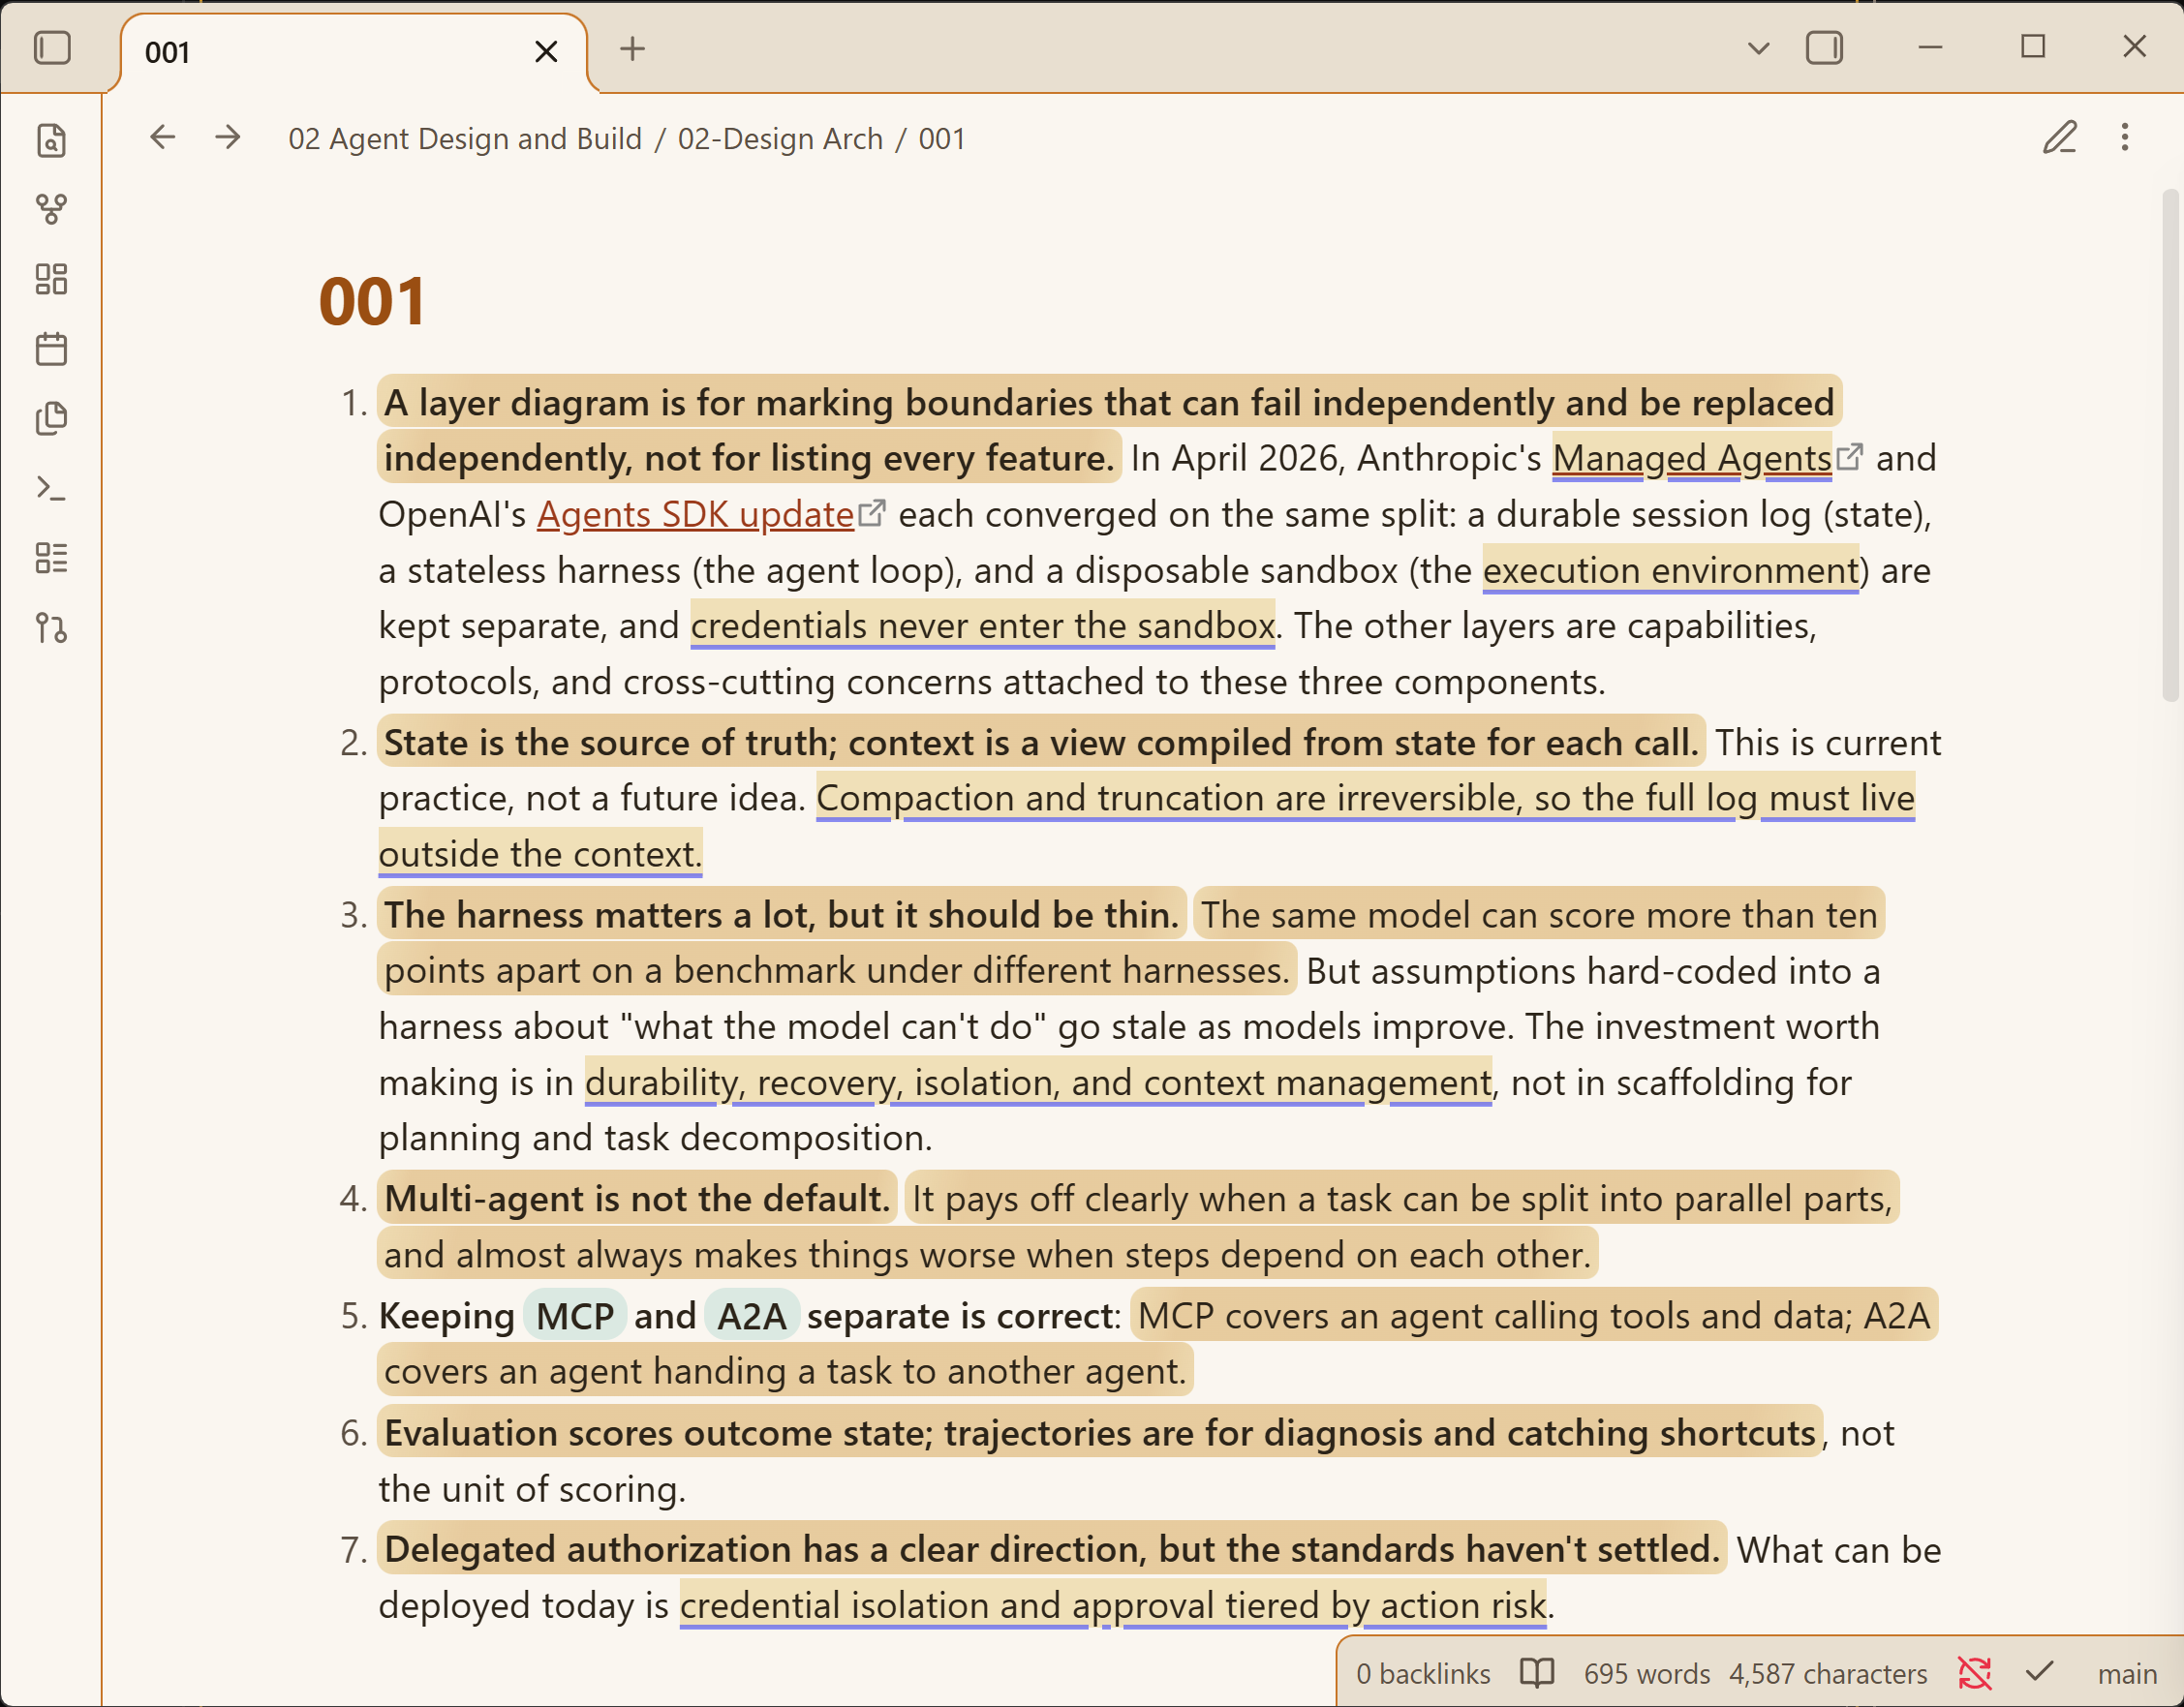2184x1707 pixels.
Task: Click the vertical scrollbar thumb
Action: (x=2170, y=445)
